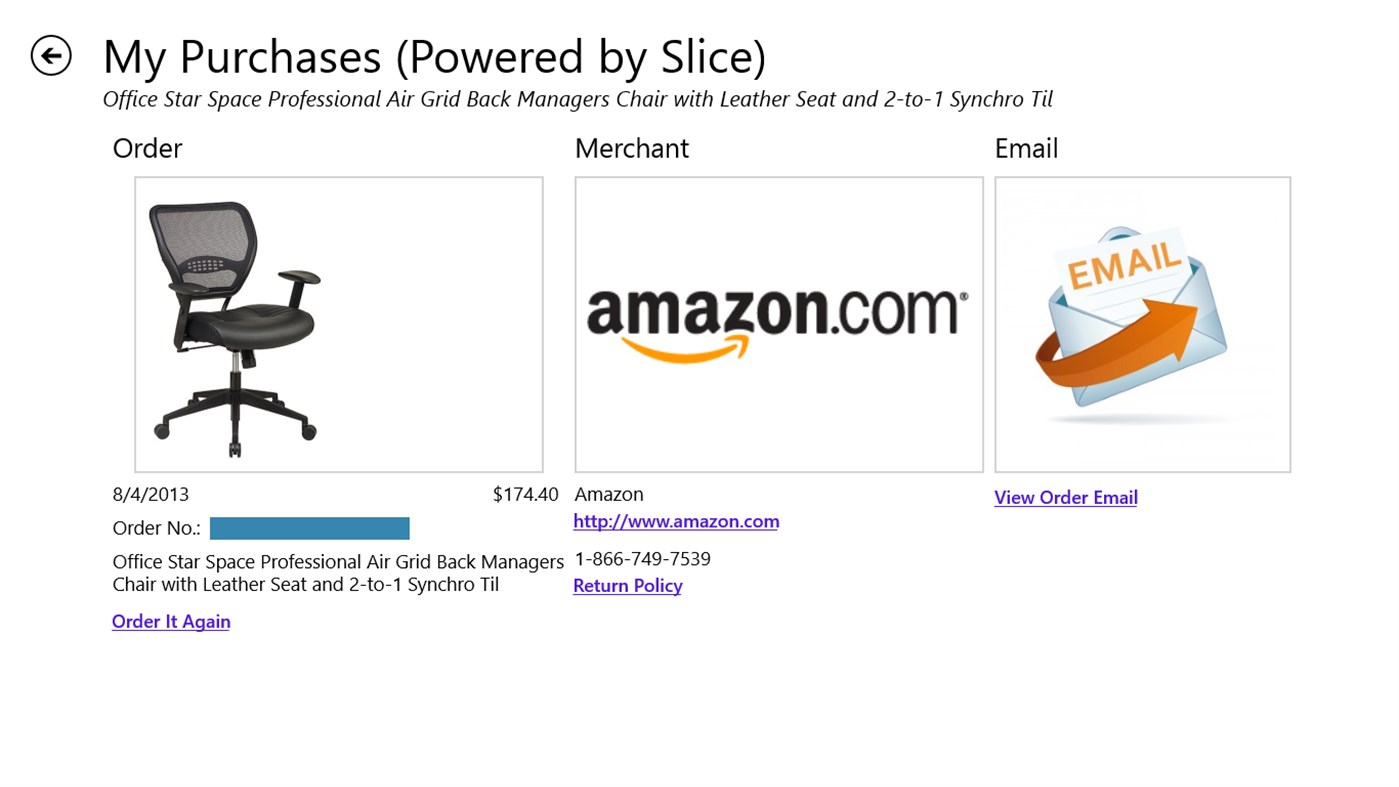Click the circular navigation icon top-left
Image resolution: width=1399 pixels, height=787 pixels.
[50, 55]
